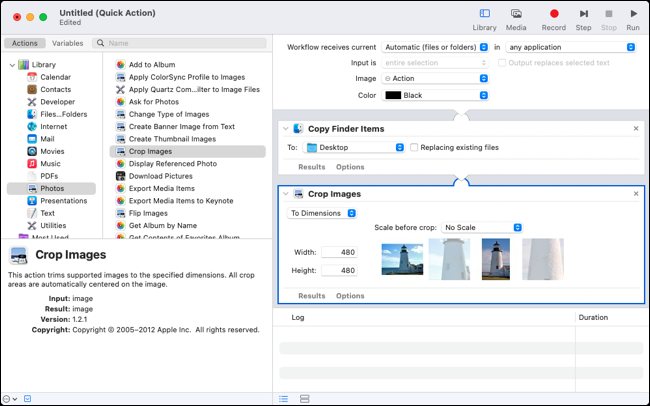Open the 'To: Desktop' destination dropdown
This screenshot has width=650, height=406.
[354, 148]
